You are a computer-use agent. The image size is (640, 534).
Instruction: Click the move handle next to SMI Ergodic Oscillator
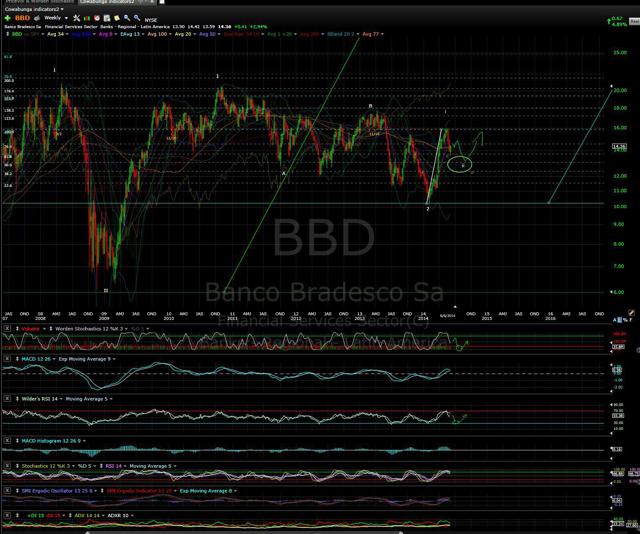point(17,491)
